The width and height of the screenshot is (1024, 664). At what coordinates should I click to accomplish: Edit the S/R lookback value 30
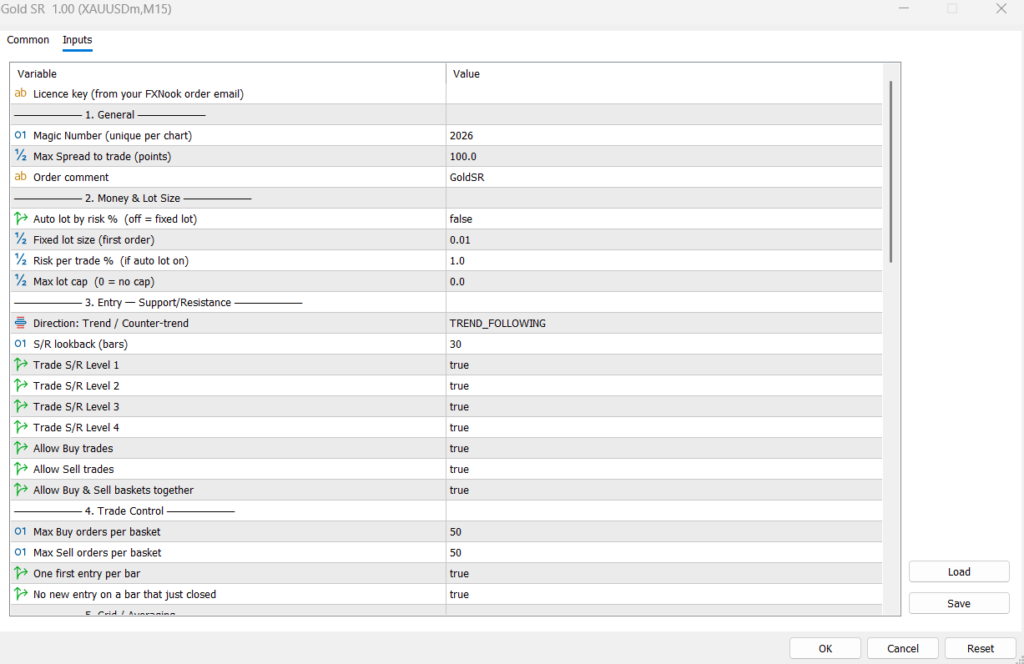(664, 344)
